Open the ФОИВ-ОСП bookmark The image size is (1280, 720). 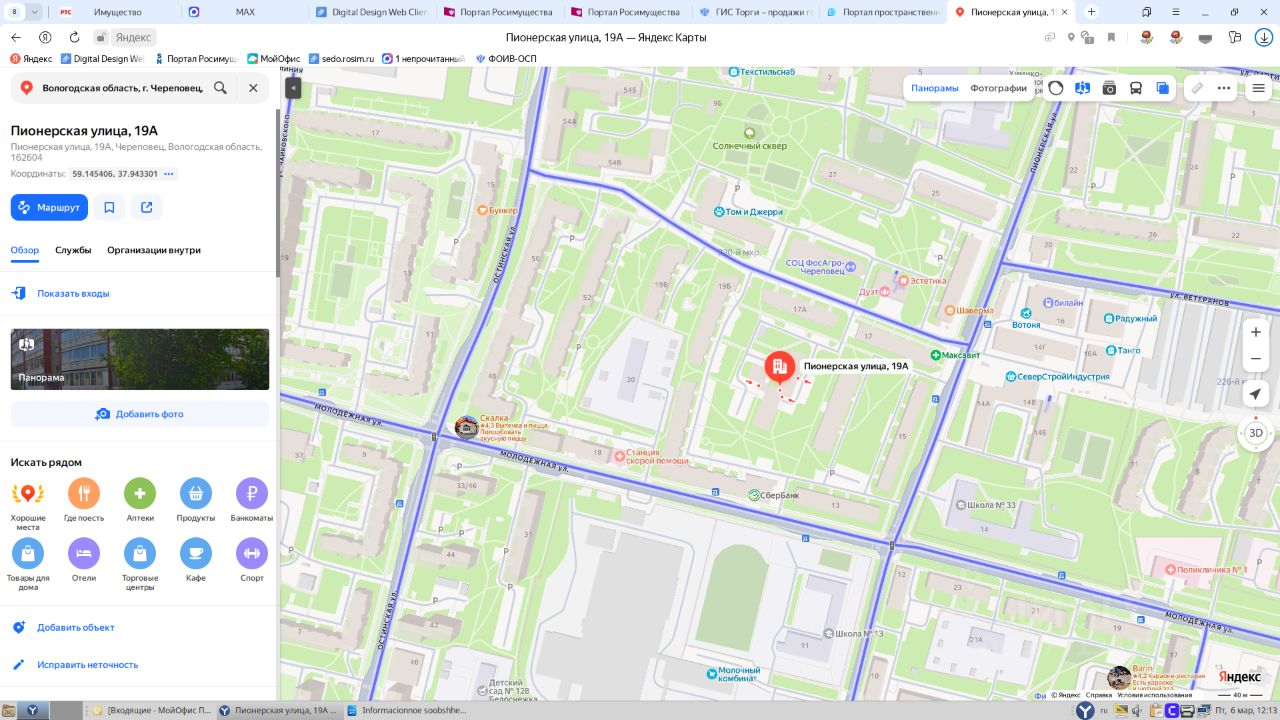click(x=506, y=59)
